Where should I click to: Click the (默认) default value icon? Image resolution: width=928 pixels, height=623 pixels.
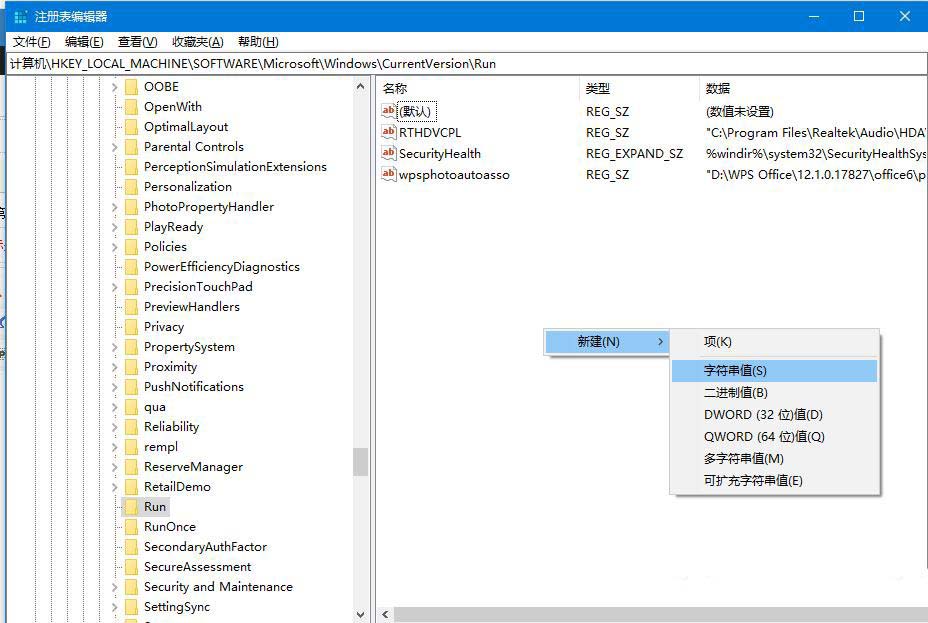click(389, 111)
